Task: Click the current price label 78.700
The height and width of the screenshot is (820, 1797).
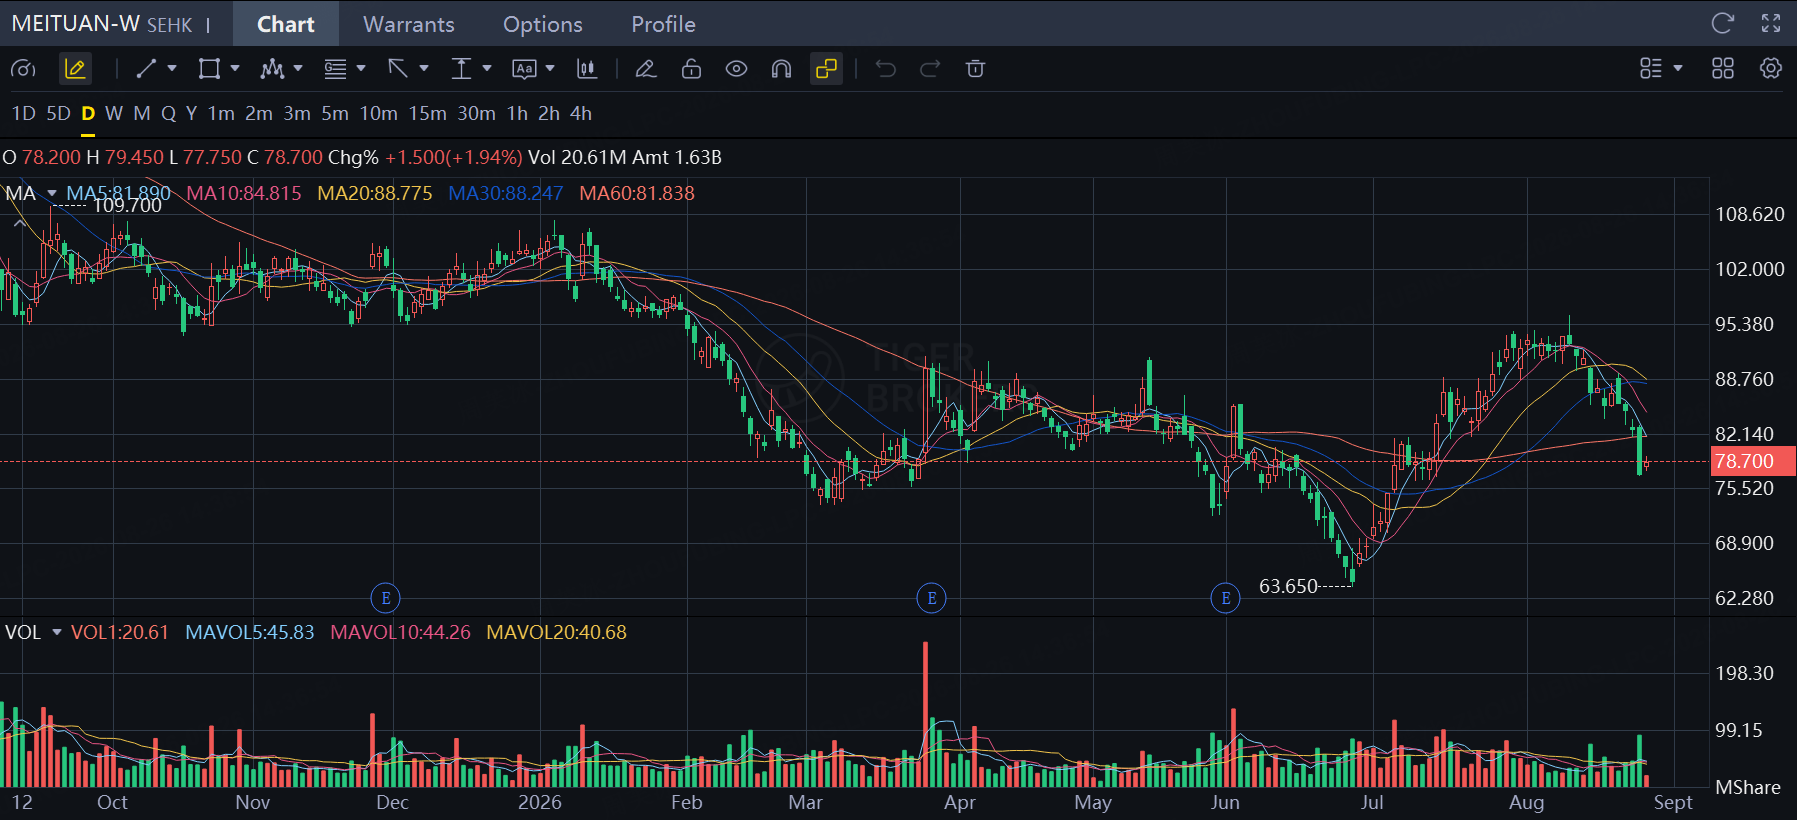Action: click(1753, 461)
